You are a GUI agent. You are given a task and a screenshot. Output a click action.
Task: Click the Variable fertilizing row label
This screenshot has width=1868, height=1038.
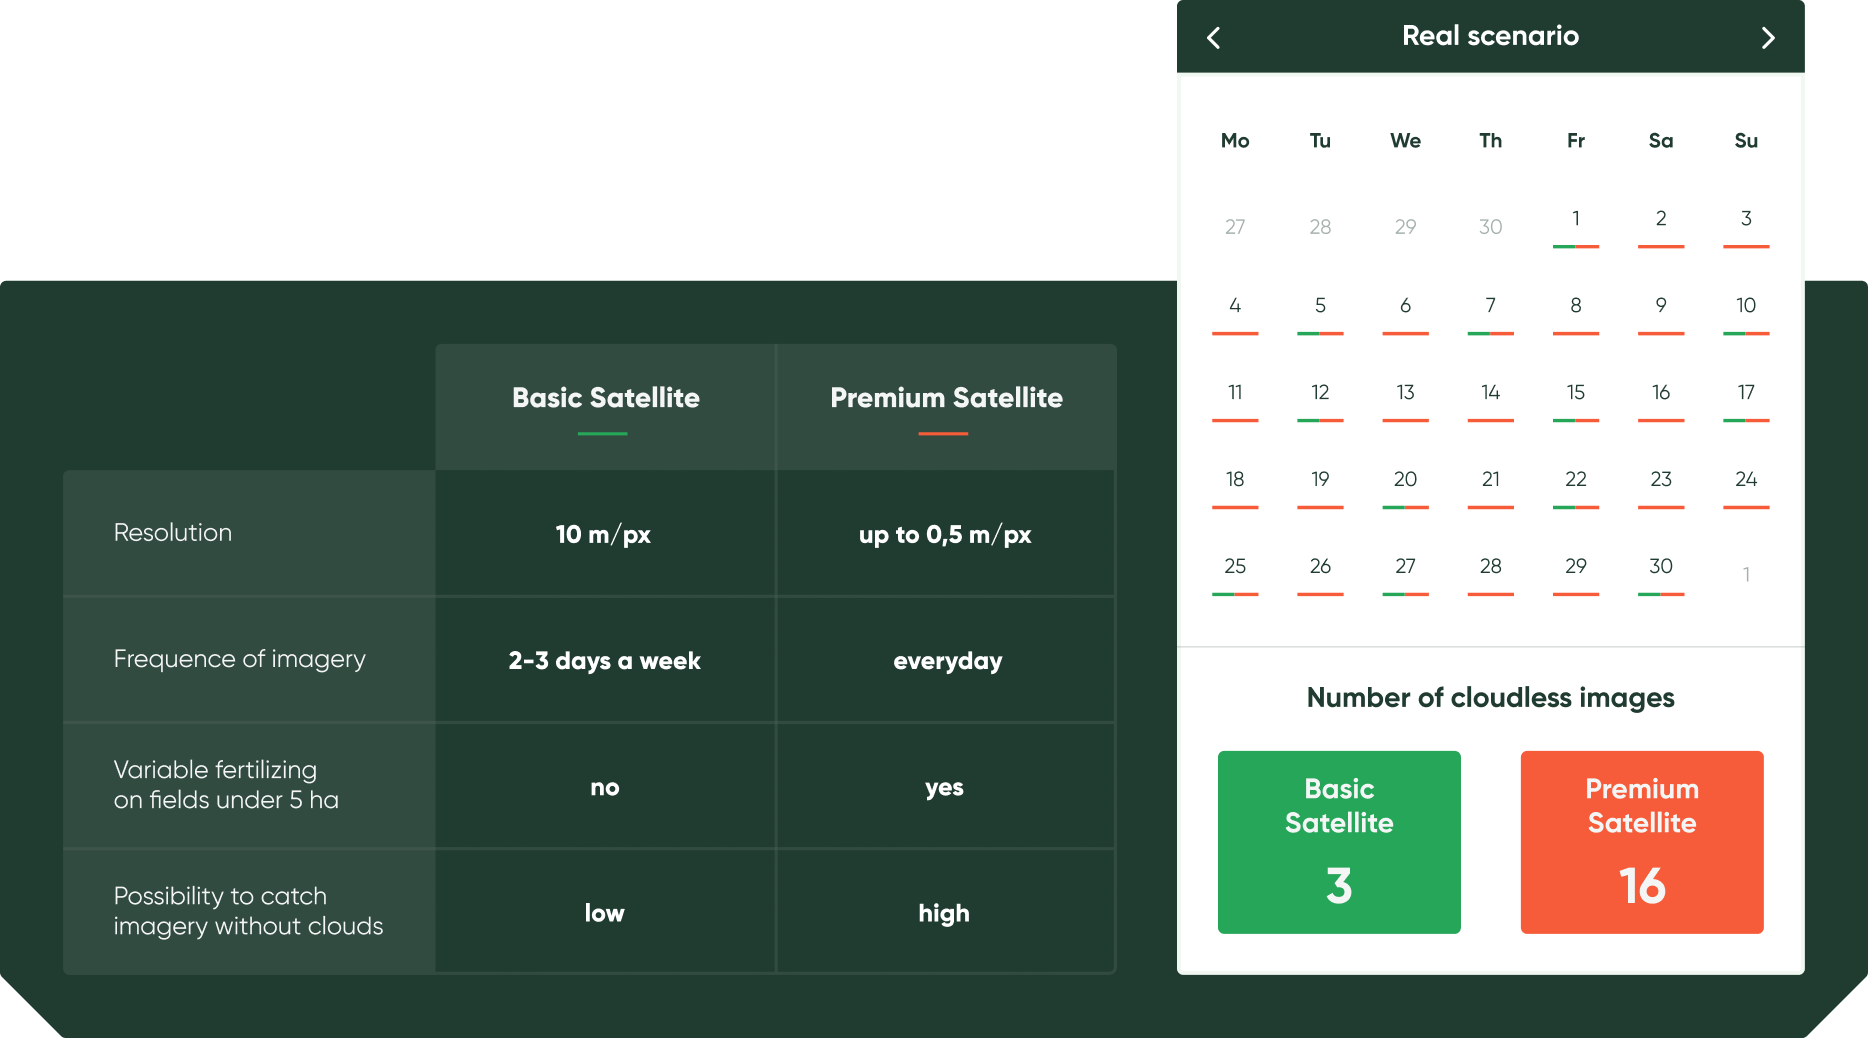pos(226,785)
